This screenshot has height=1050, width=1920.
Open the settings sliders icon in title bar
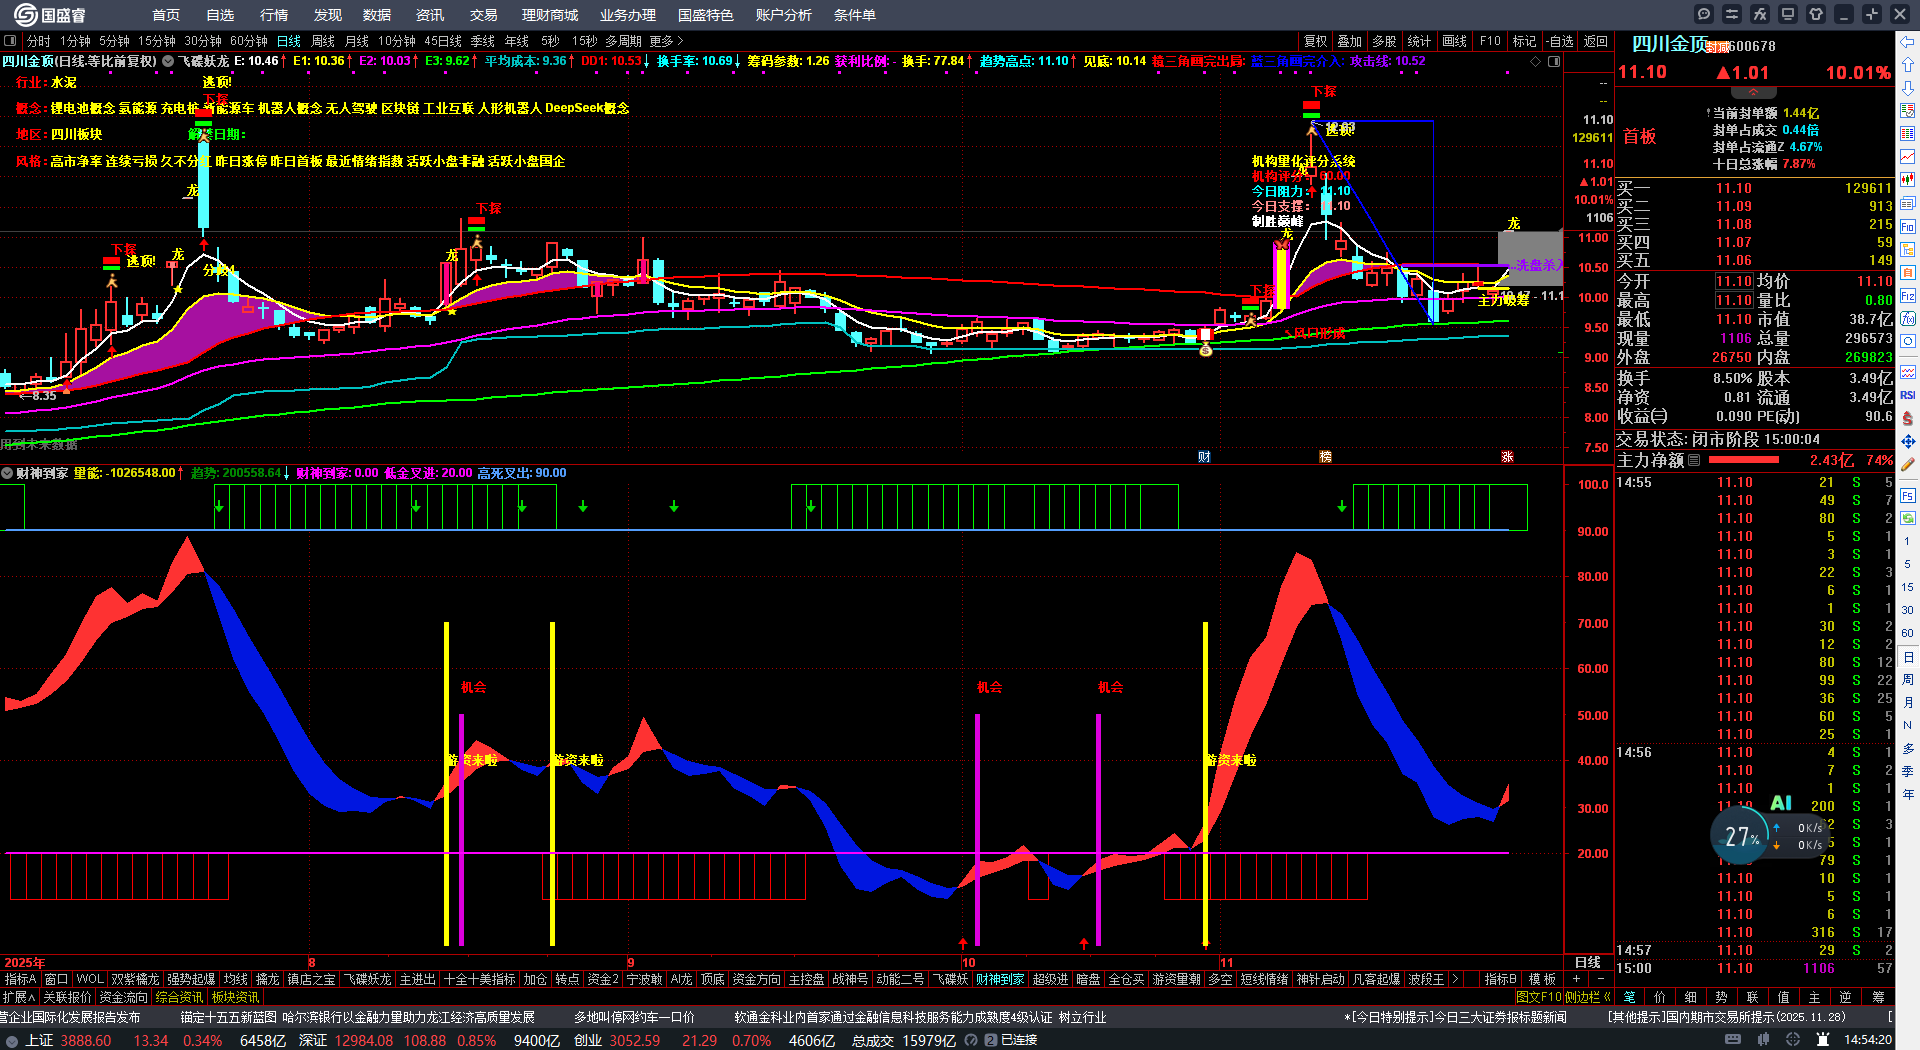[x=1732, y=14]
